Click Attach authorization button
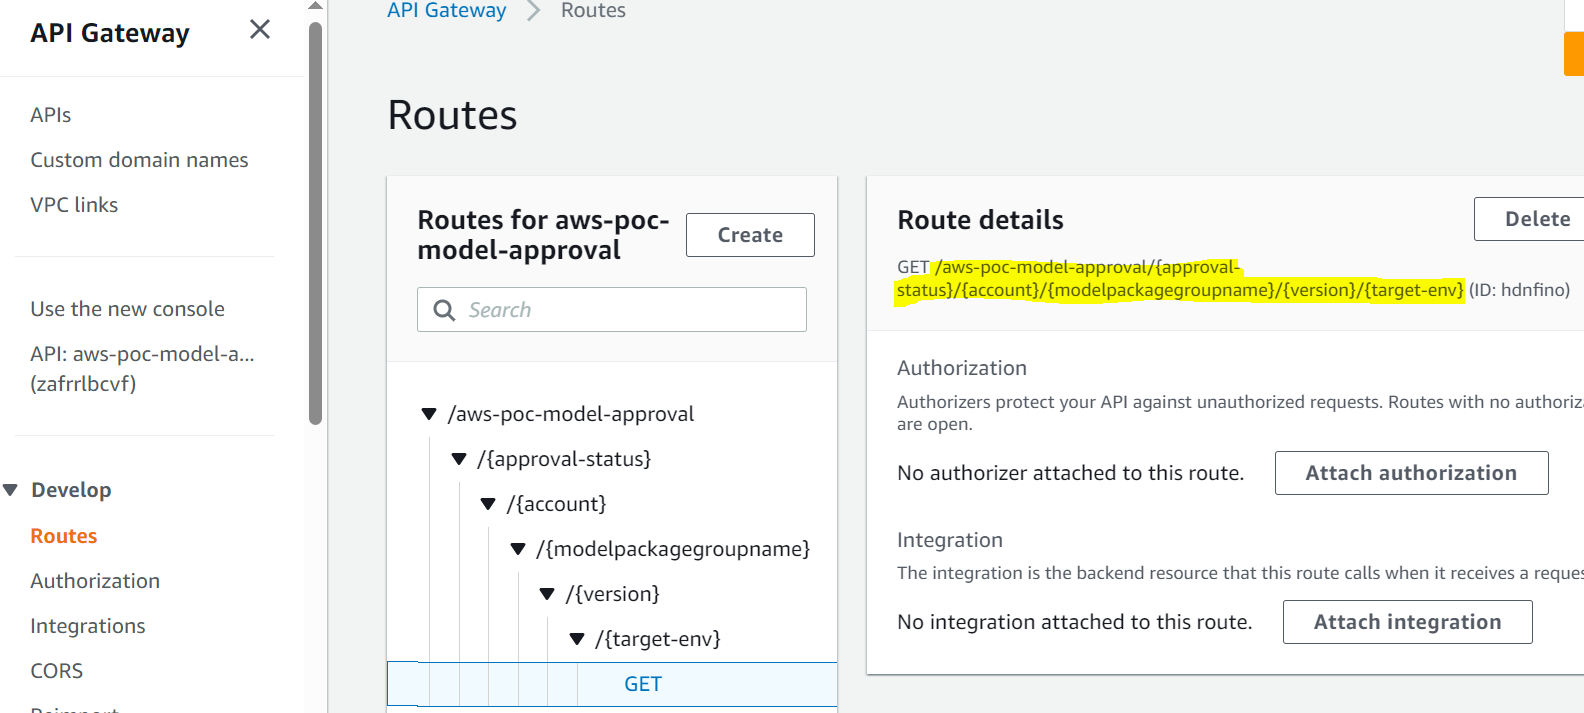 [x=1411, y=473]
